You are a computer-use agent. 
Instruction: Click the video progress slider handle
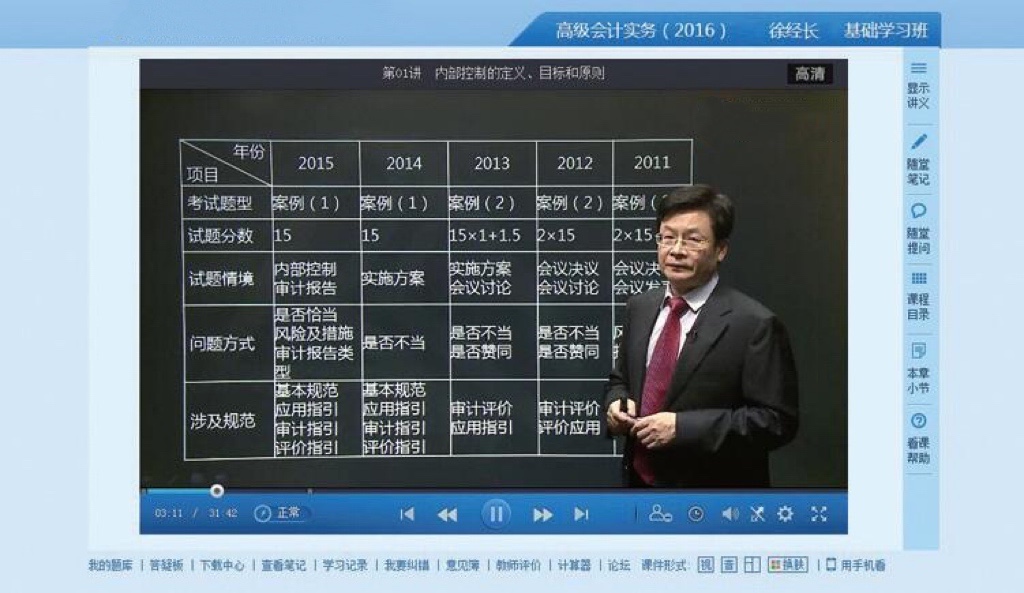217,490
